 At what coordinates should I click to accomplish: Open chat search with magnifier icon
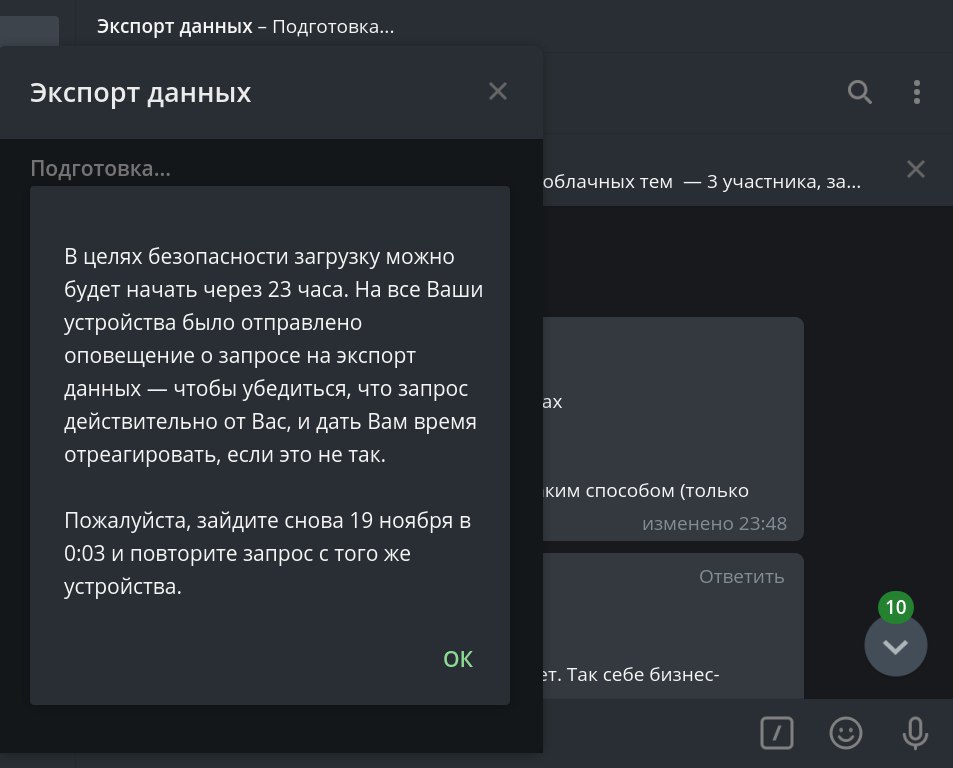click(x=859, y=92)
